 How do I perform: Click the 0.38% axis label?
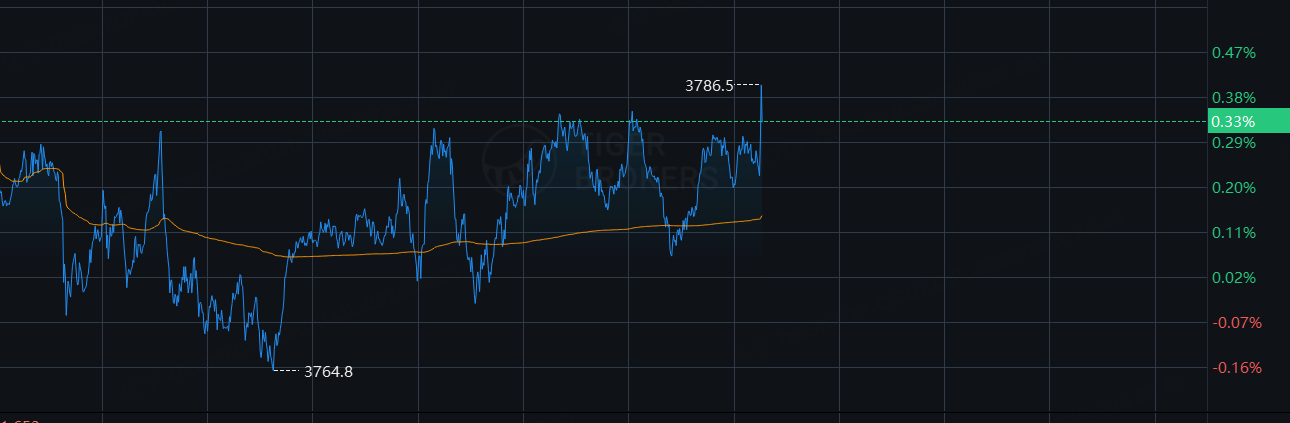[x=1233, y=97]
